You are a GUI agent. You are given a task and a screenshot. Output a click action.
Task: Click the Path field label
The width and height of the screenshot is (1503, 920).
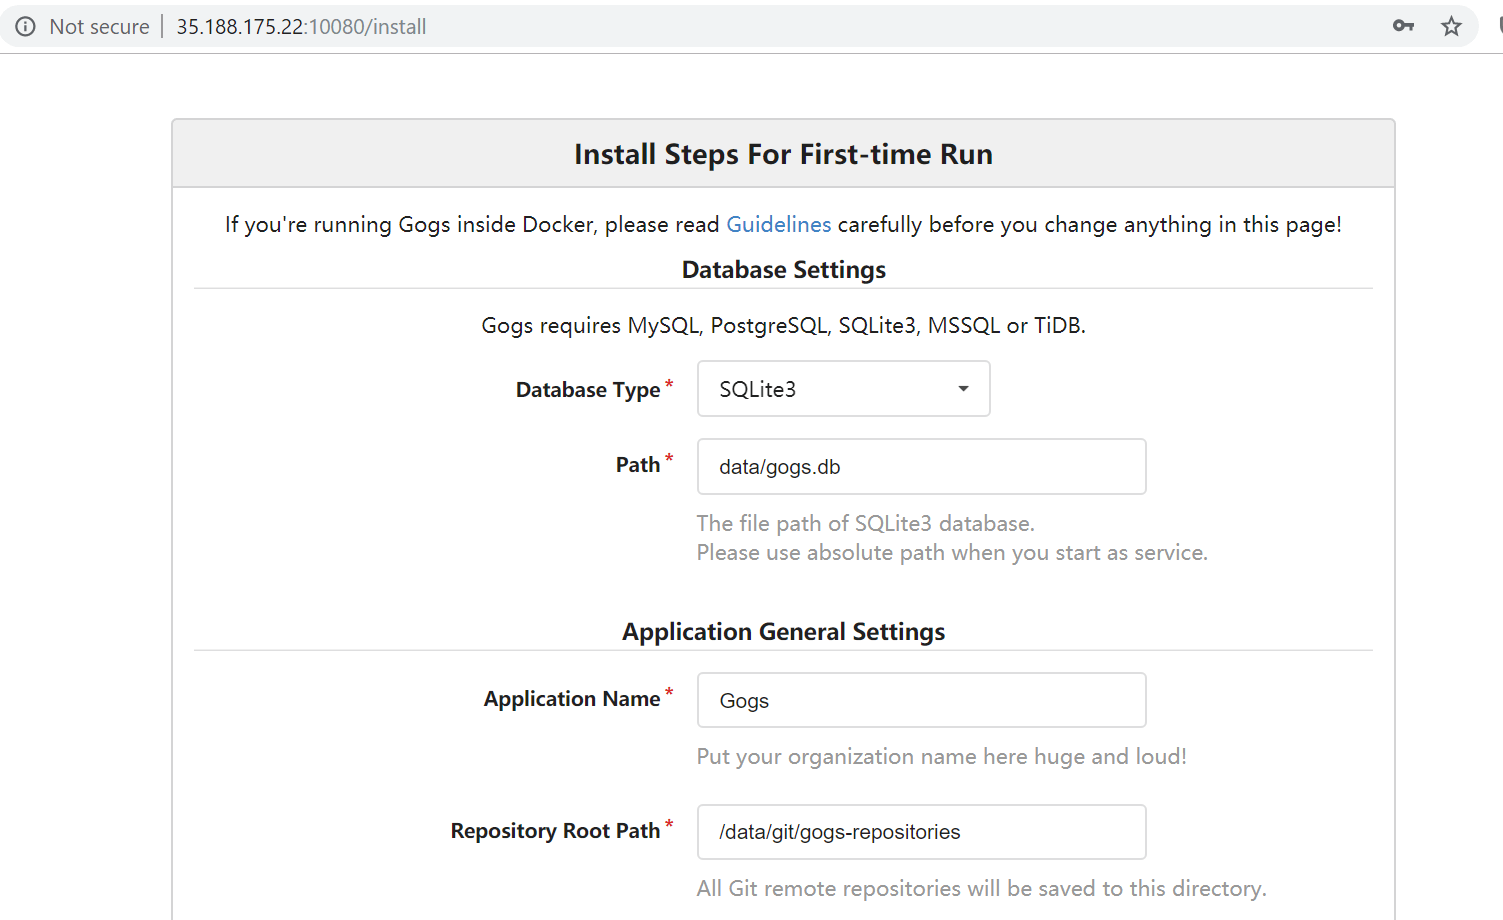[x=637, y=465]
